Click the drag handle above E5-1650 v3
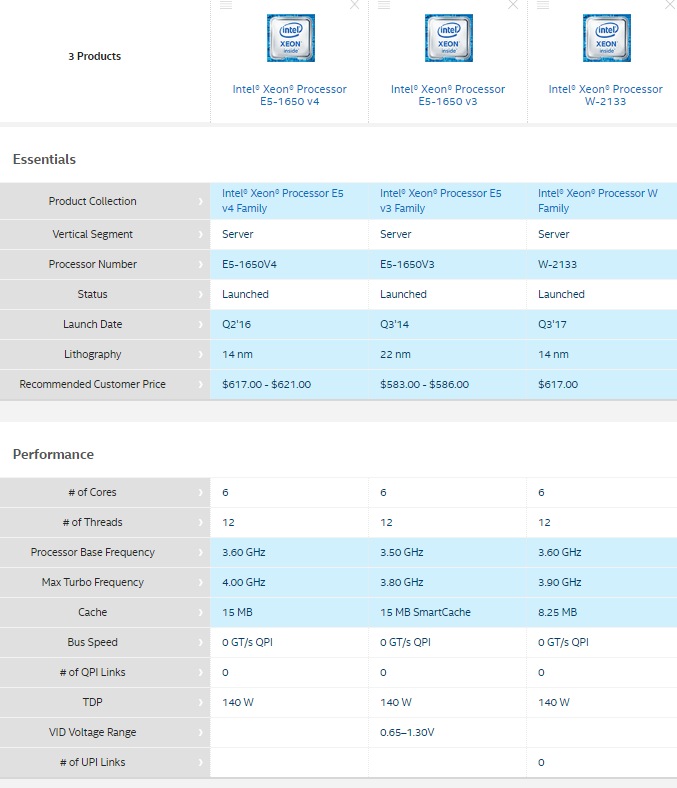This screenshot has width=677, height=788. point(384,5)
